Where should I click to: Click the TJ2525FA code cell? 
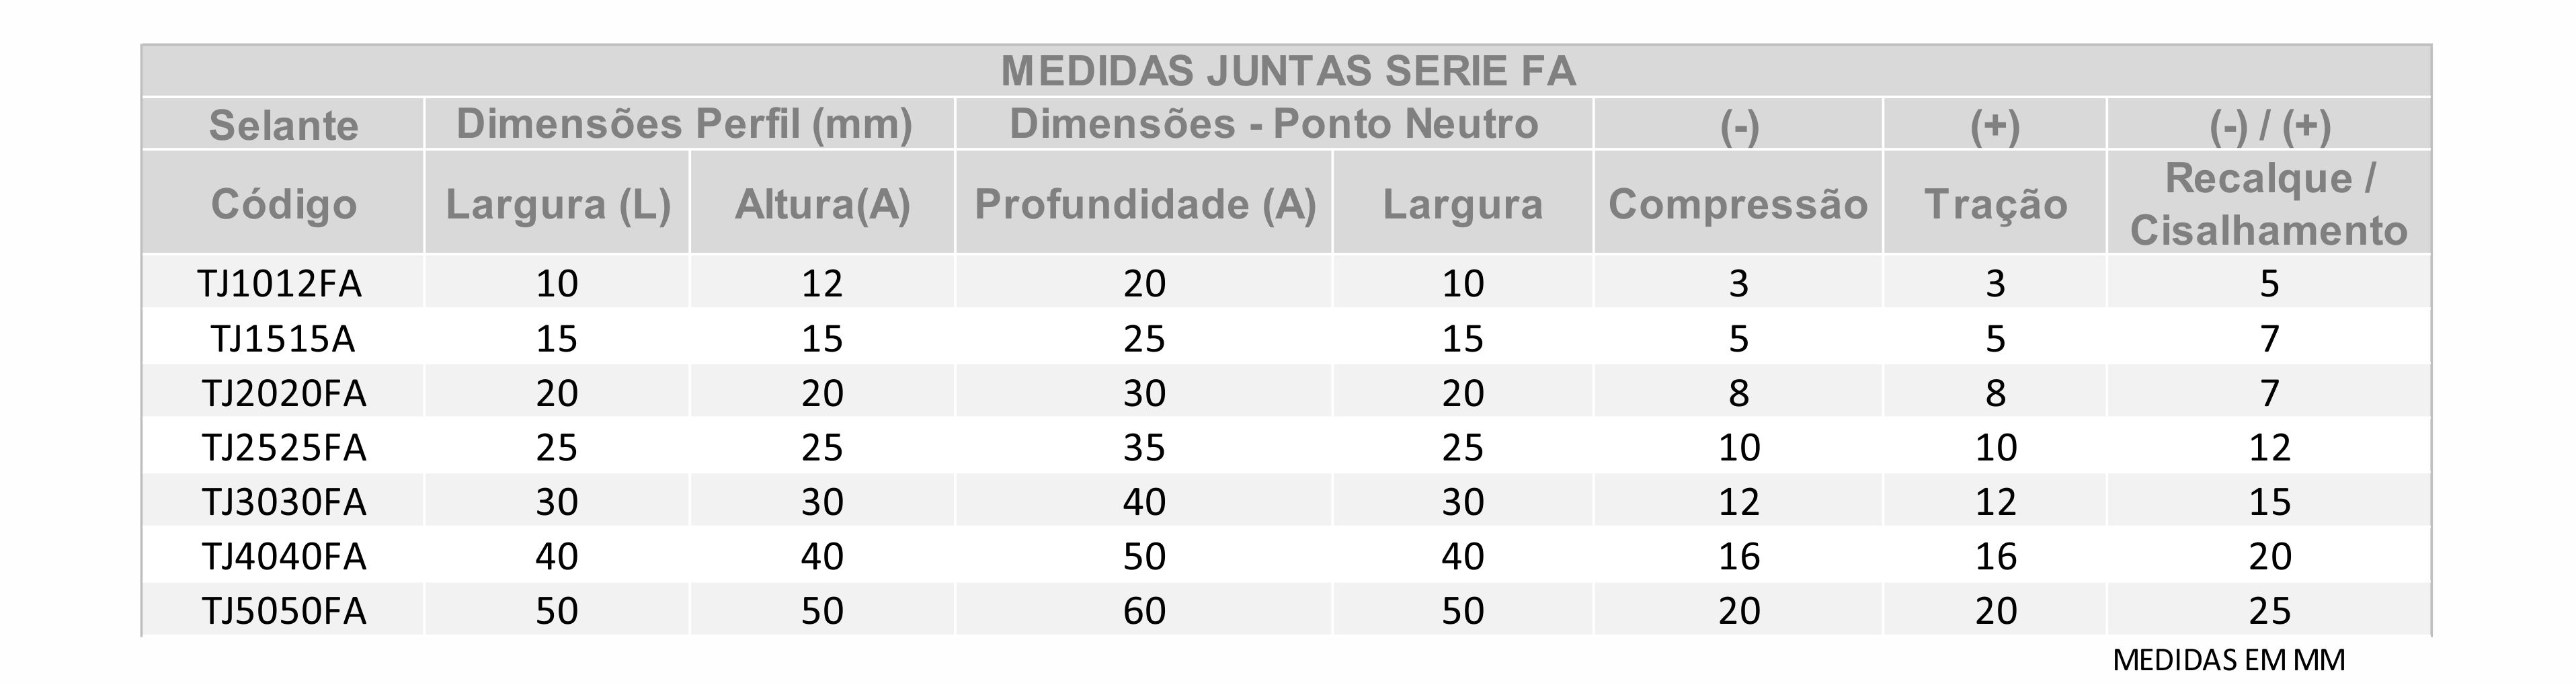click(x=284, y=447)
